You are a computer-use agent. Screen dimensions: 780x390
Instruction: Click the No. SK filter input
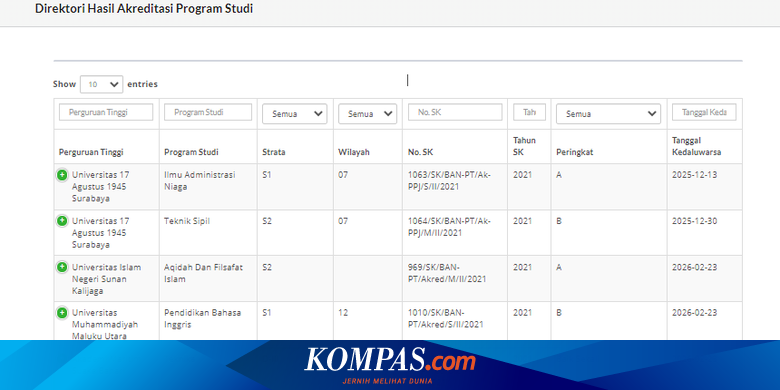(455, 112)
